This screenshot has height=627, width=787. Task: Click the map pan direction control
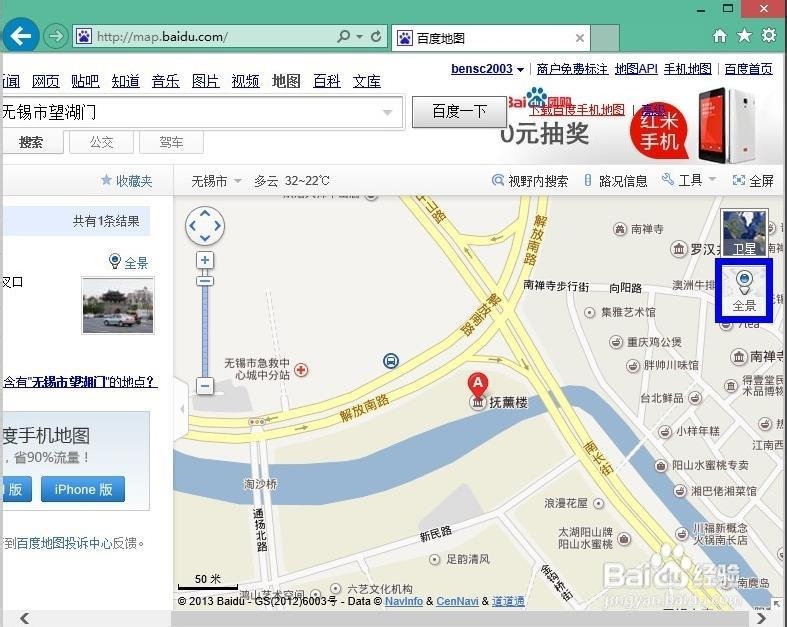[x=205, y=226]
